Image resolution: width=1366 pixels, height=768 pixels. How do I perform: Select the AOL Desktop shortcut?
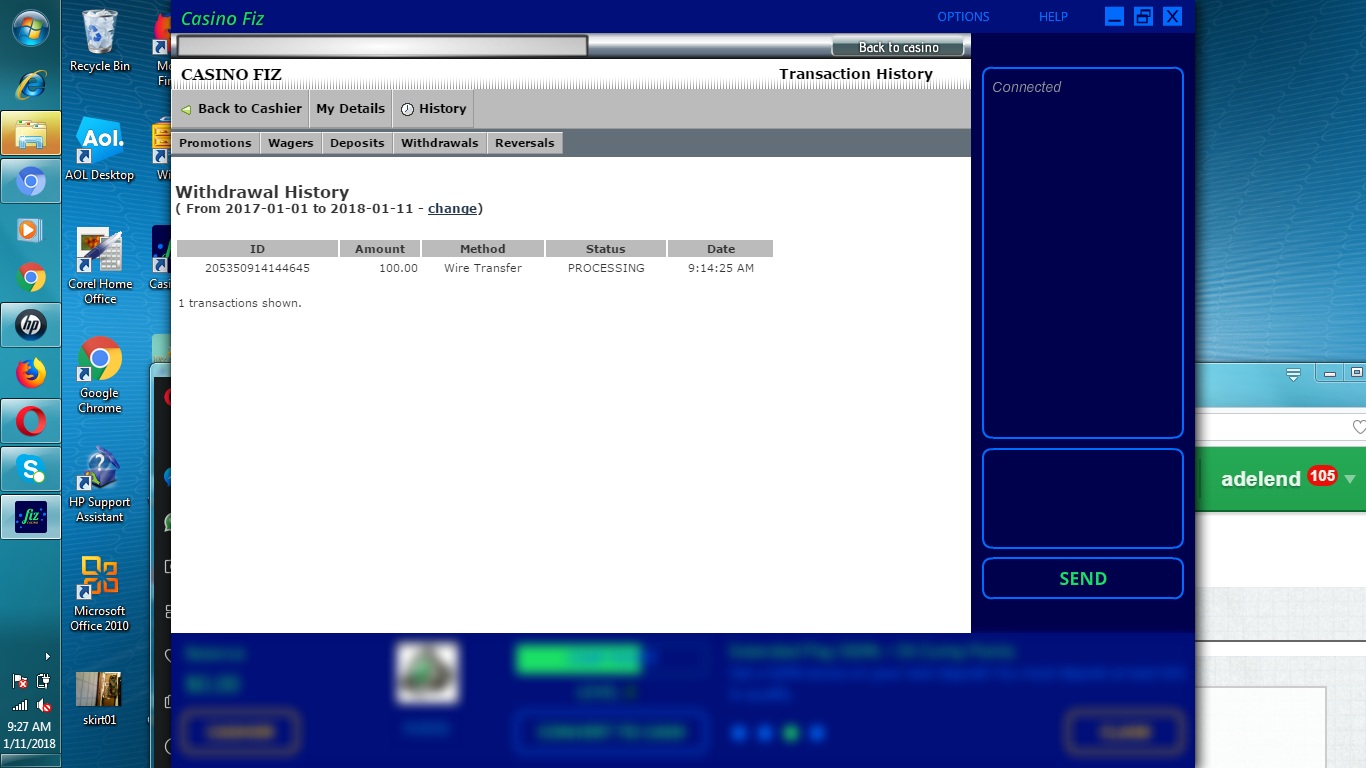pos(99,151)
